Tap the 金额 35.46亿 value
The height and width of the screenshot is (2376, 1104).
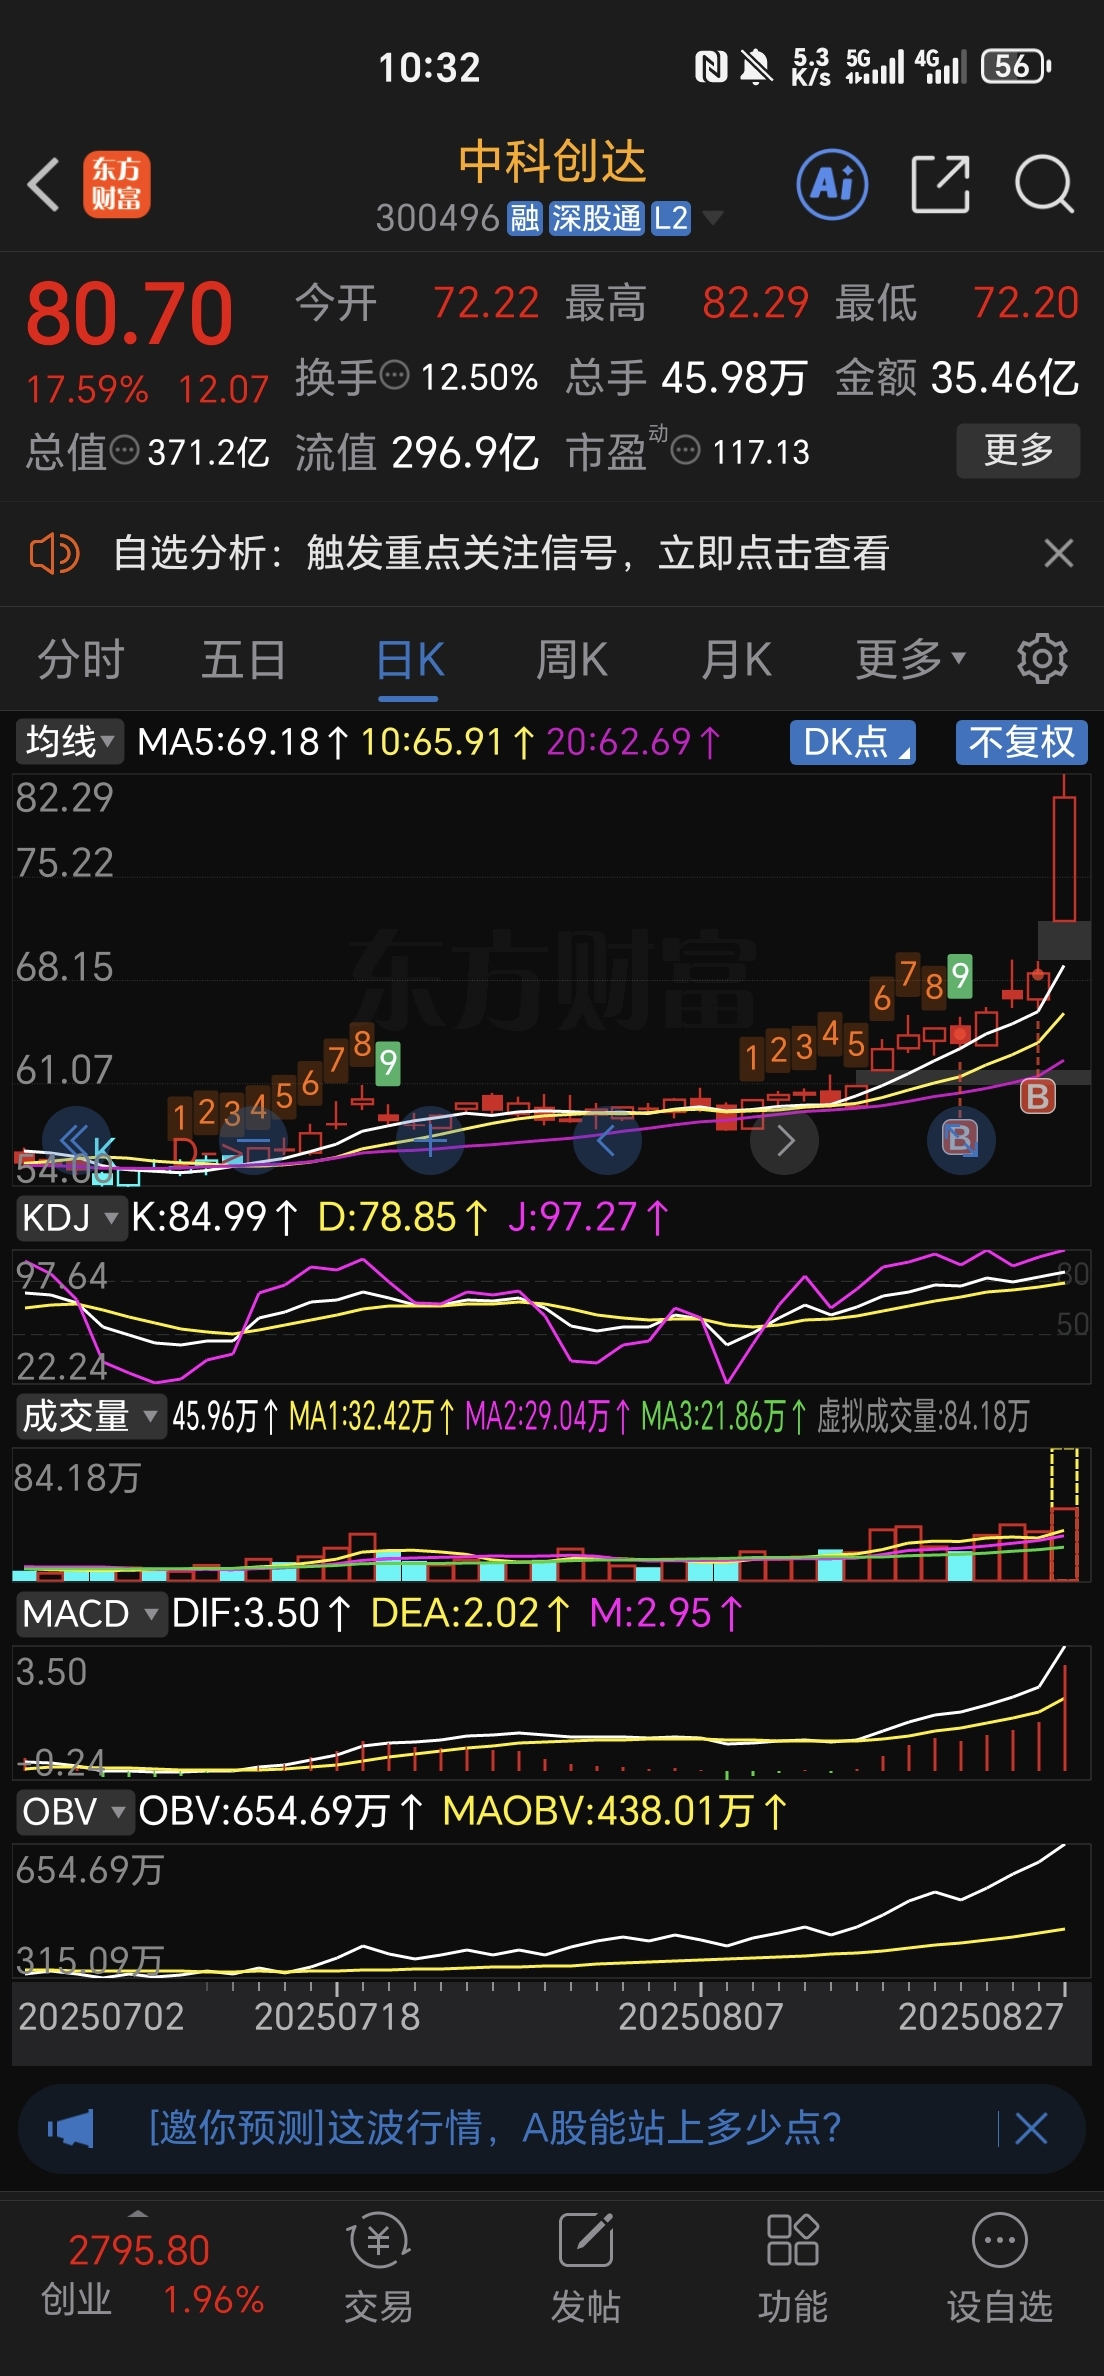1005,378
